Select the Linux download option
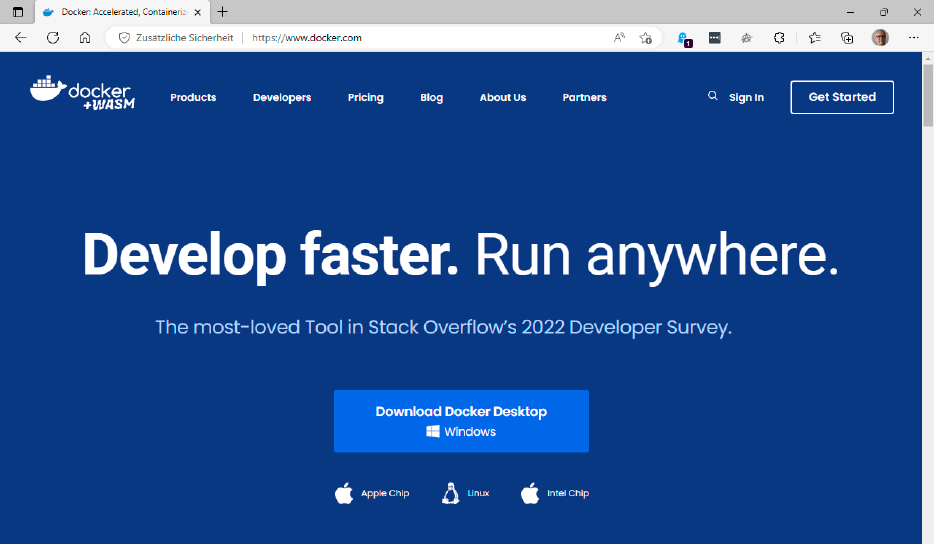This screenshot has width=934, height=544. [466, 493]
